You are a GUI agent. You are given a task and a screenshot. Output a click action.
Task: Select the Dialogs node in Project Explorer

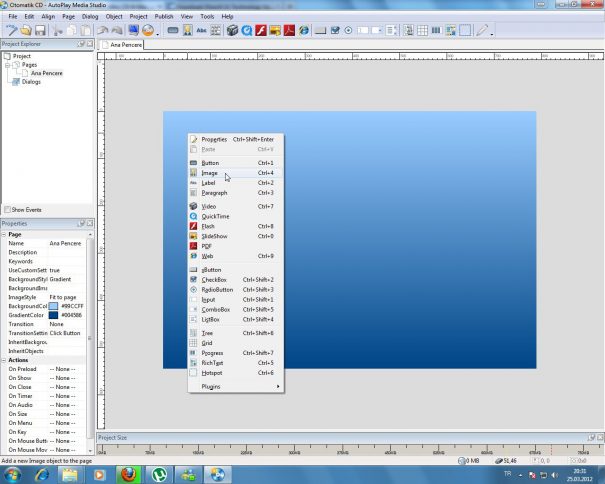[x=31, y=82]
